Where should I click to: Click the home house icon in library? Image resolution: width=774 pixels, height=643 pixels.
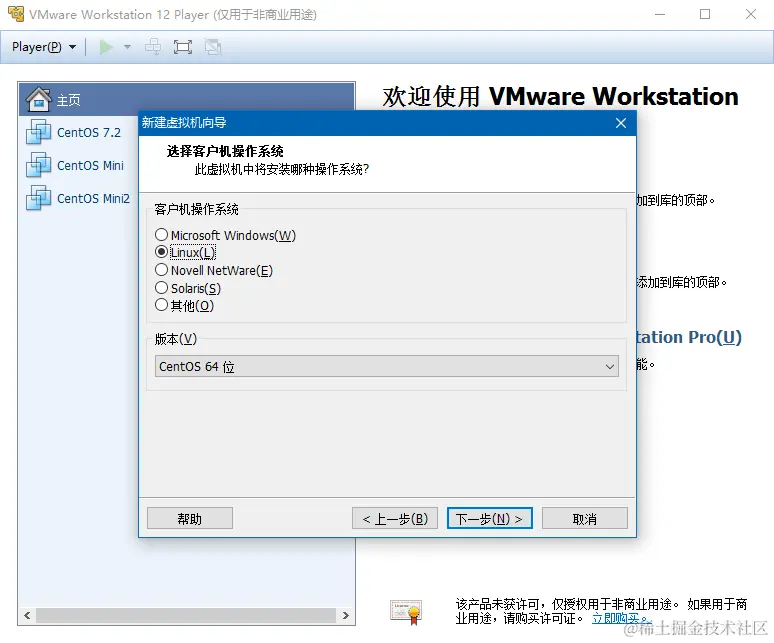point(39,99)
